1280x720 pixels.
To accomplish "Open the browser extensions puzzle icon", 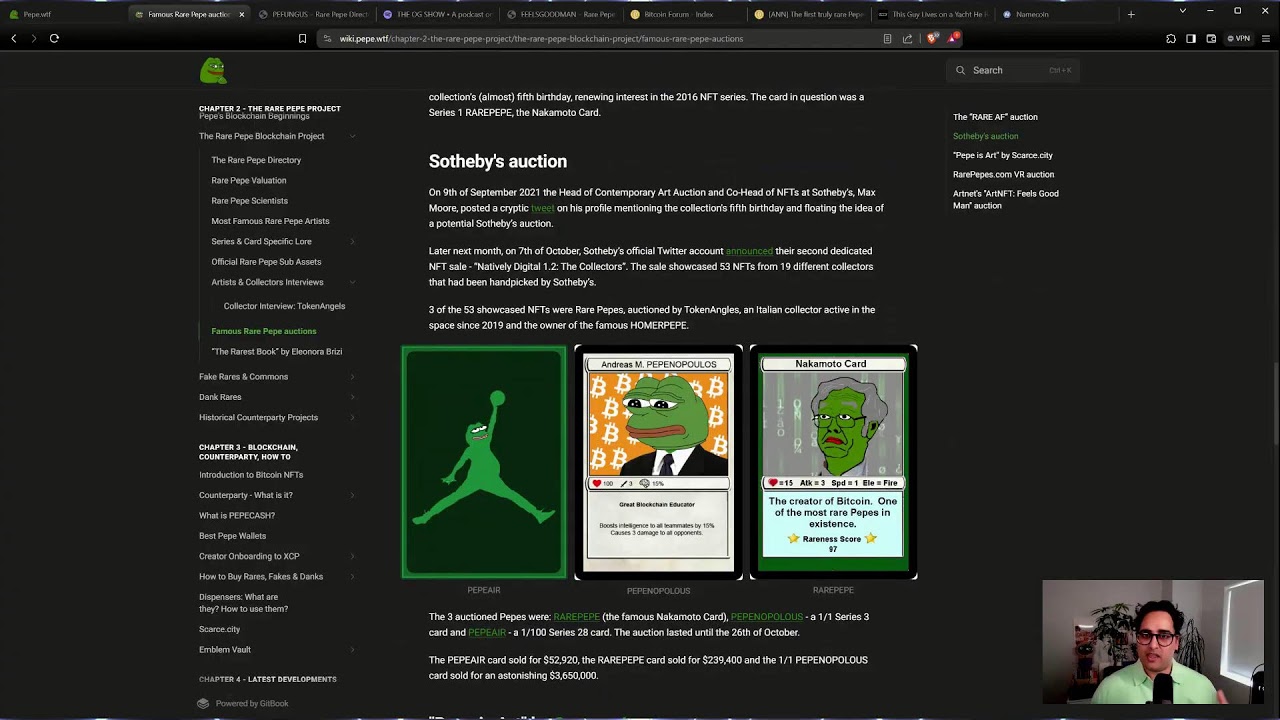I will pos(1171,38).
